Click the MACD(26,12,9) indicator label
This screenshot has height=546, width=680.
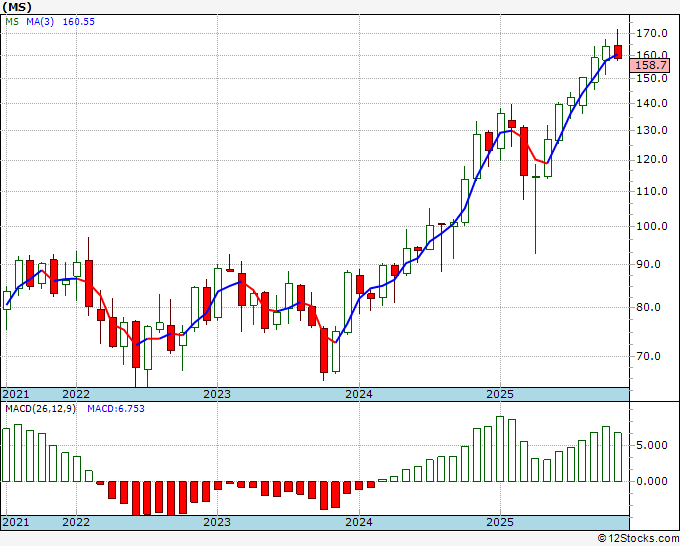click(x=40, y=409)
